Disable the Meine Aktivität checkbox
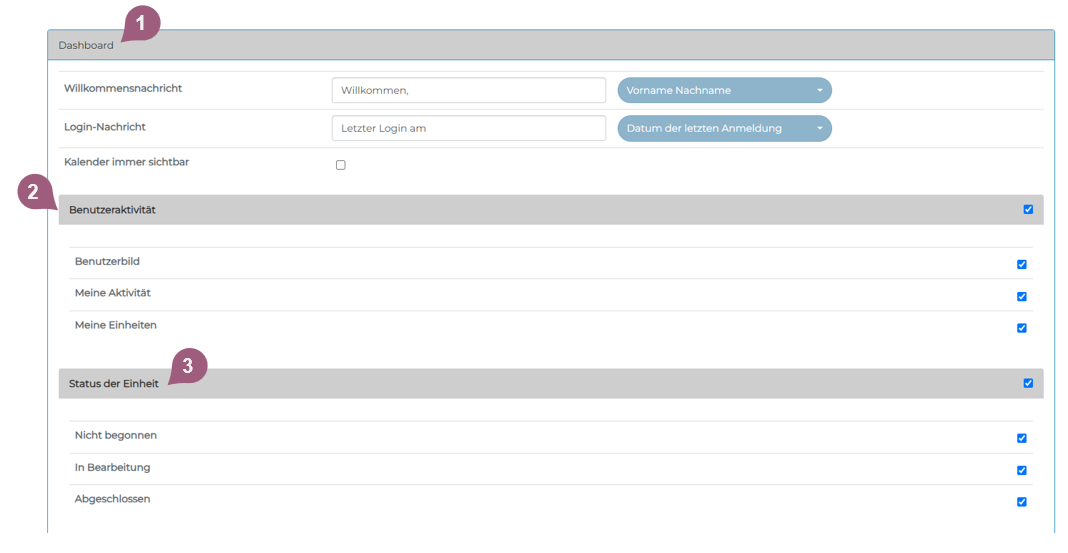1068x553 pixels. (x=1022, y=297)
